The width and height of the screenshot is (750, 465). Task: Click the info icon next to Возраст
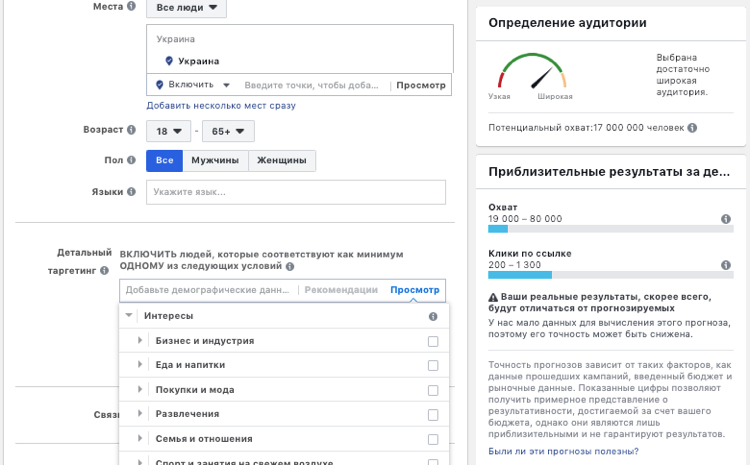pyautogui.click(x=131, y=130)
